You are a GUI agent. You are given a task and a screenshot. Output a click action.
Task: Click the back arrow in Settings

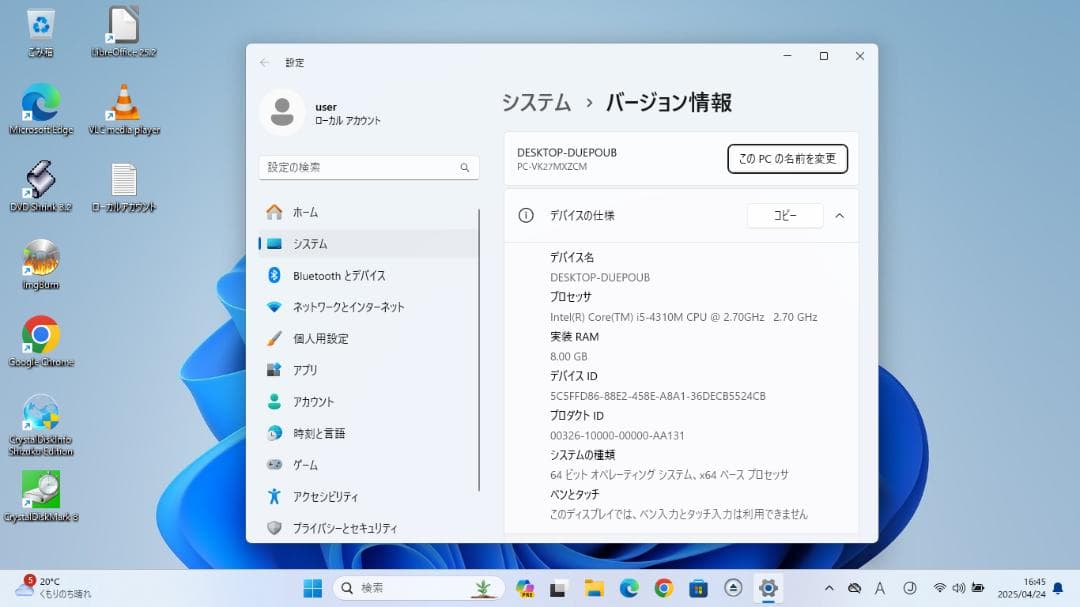tap(264, 63)
